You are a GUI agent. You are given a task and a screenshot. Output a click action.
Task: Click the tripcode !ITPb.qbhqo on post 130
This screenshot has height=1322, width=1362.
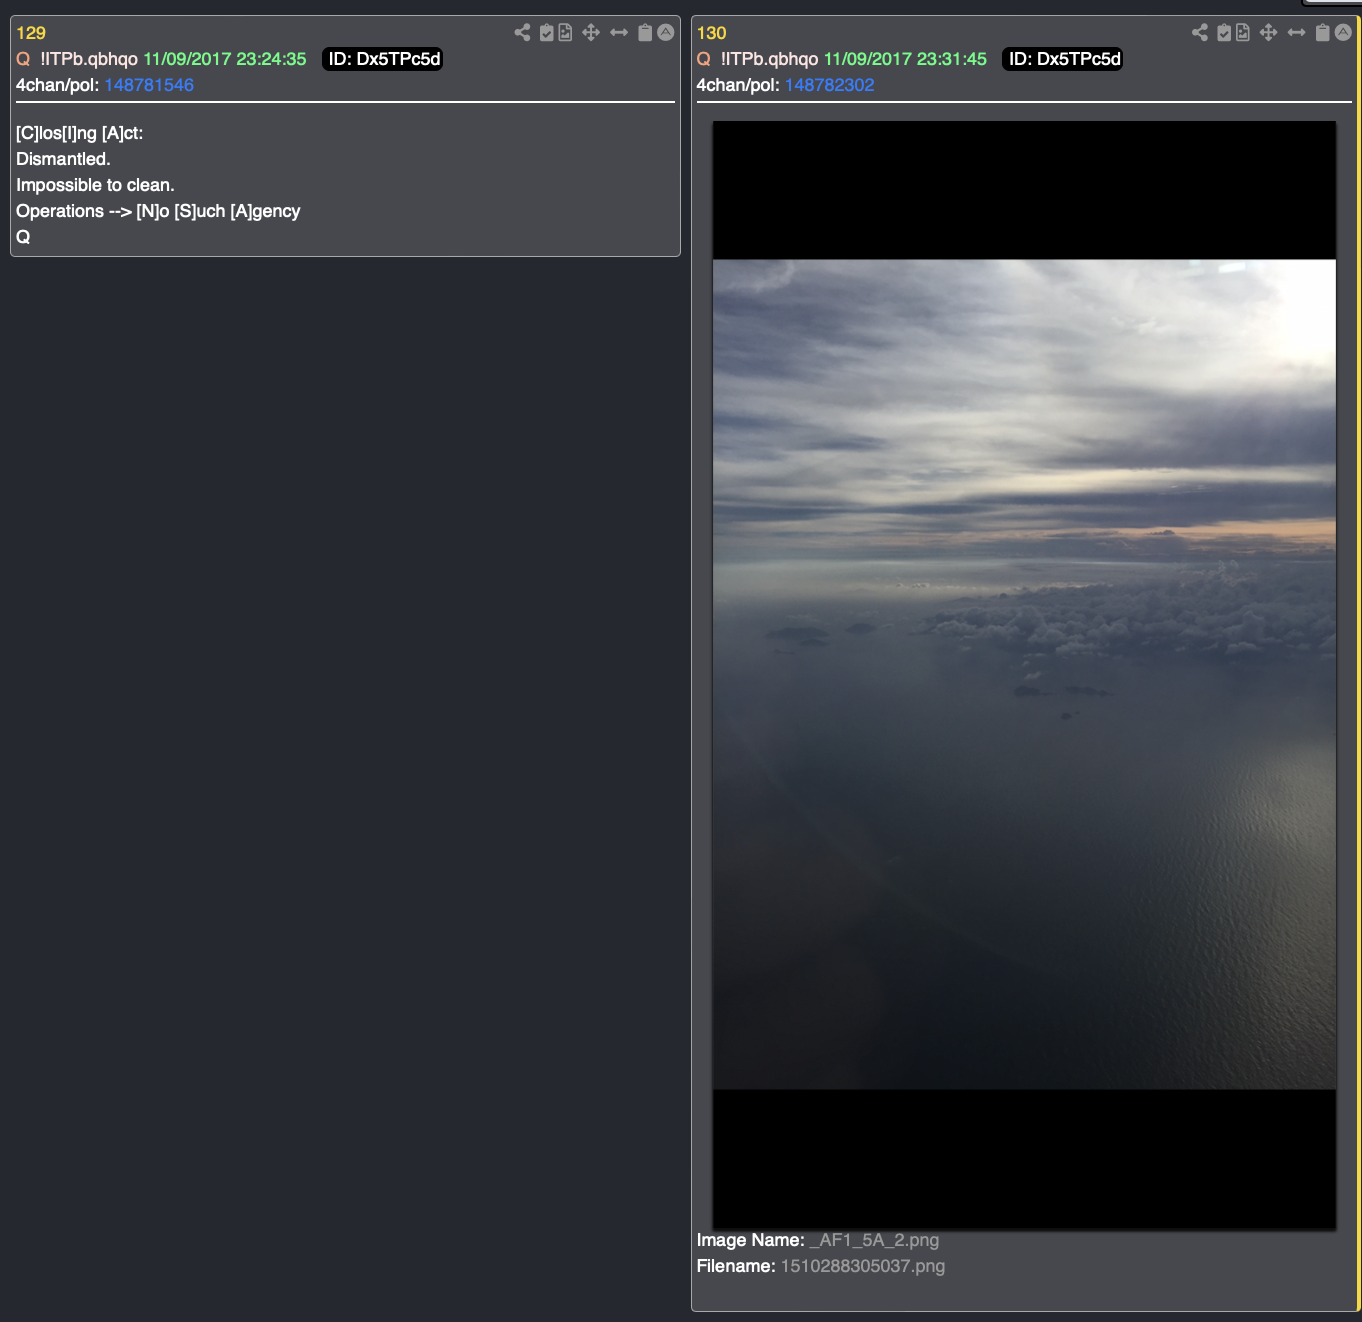pyautogui.click(x=769, y=59)
